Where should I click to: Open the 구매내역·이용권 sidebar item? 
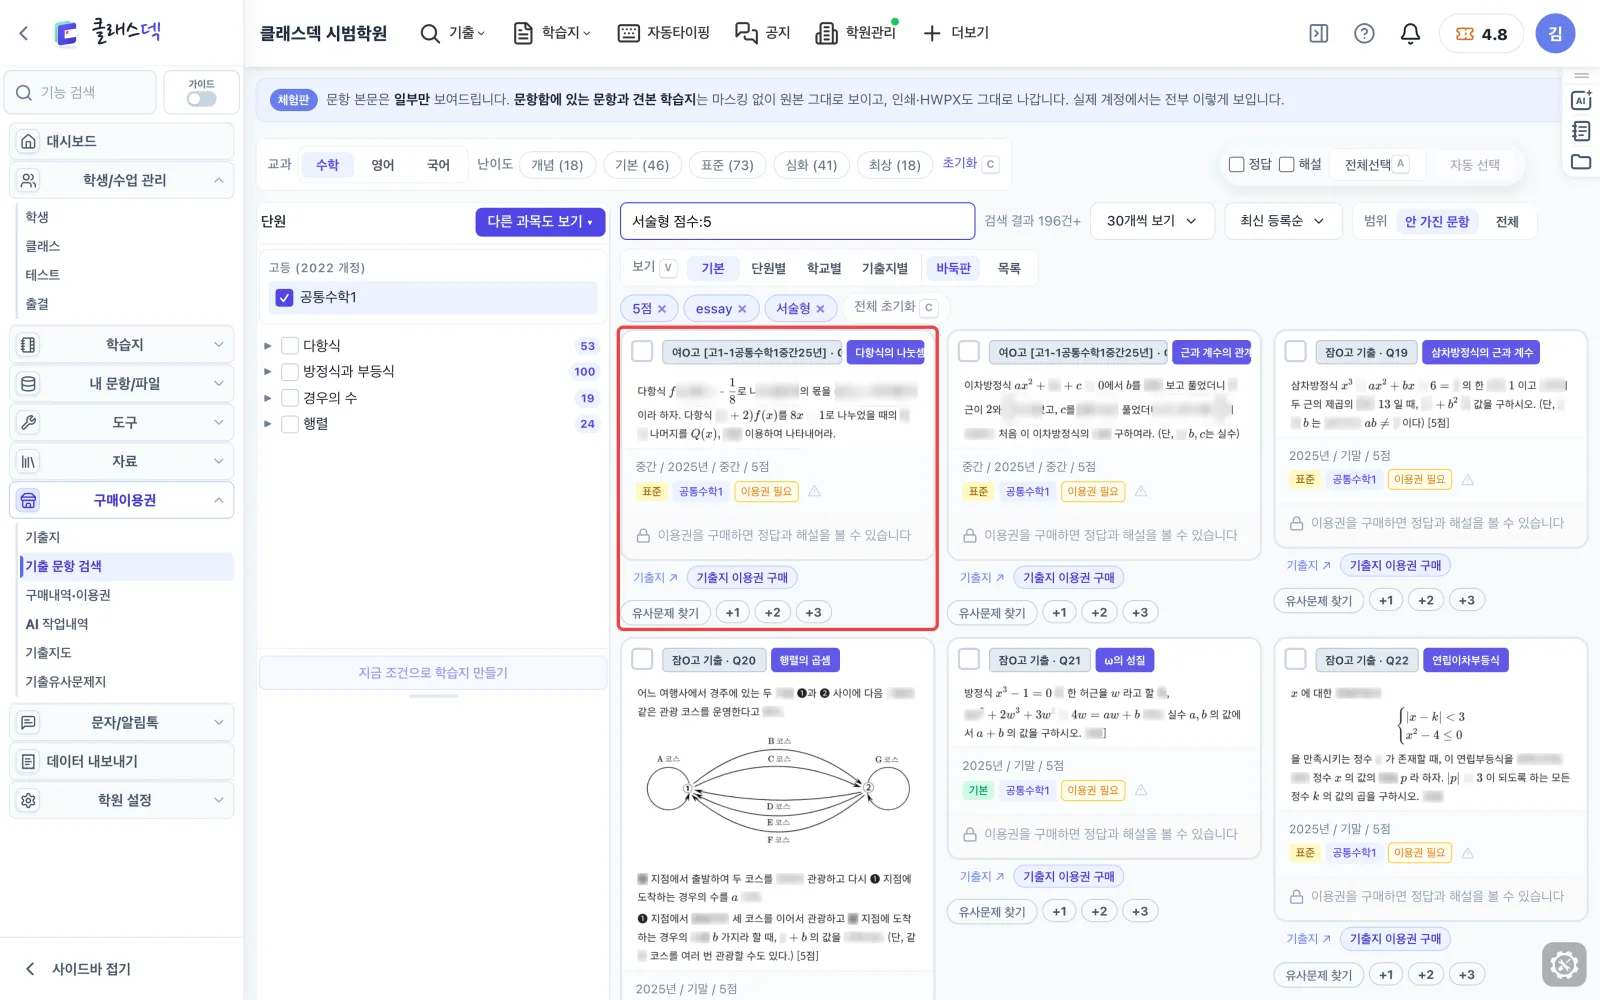coord(68,595)
